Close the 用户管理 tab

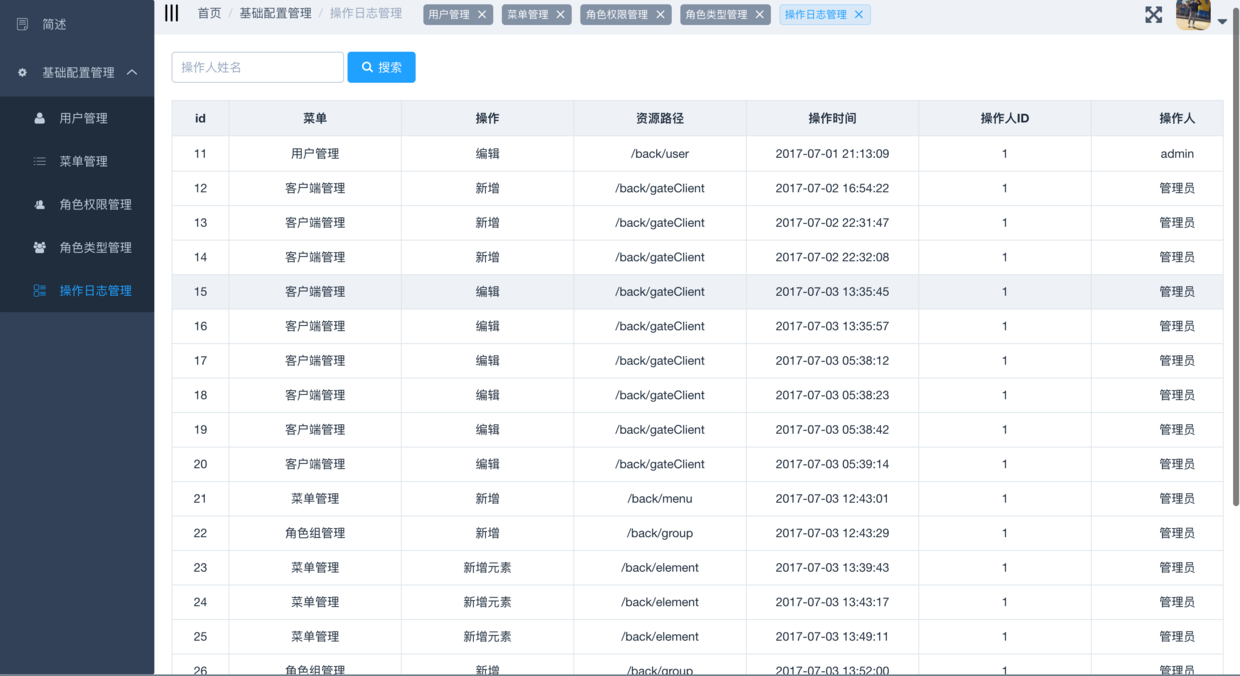point(482,14)
